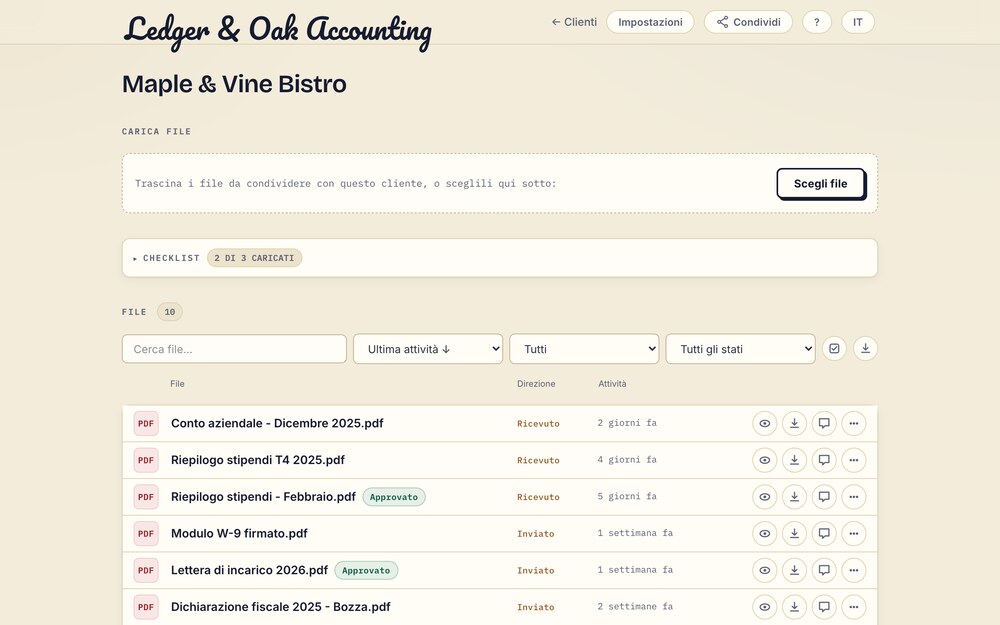Click the Scegli file button
This screenshot has height=625, width=1000.
821,184
